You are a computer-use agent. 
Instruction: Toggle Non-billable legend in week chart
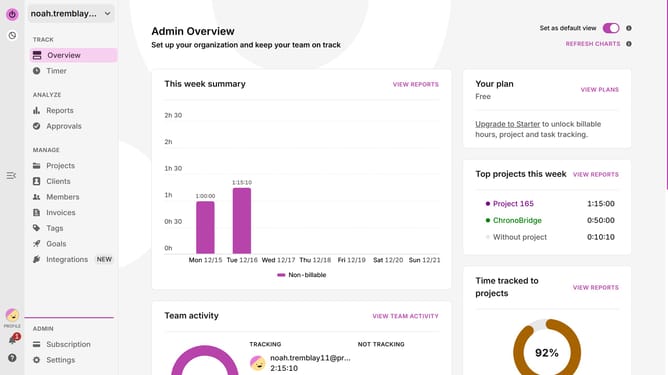302,275
